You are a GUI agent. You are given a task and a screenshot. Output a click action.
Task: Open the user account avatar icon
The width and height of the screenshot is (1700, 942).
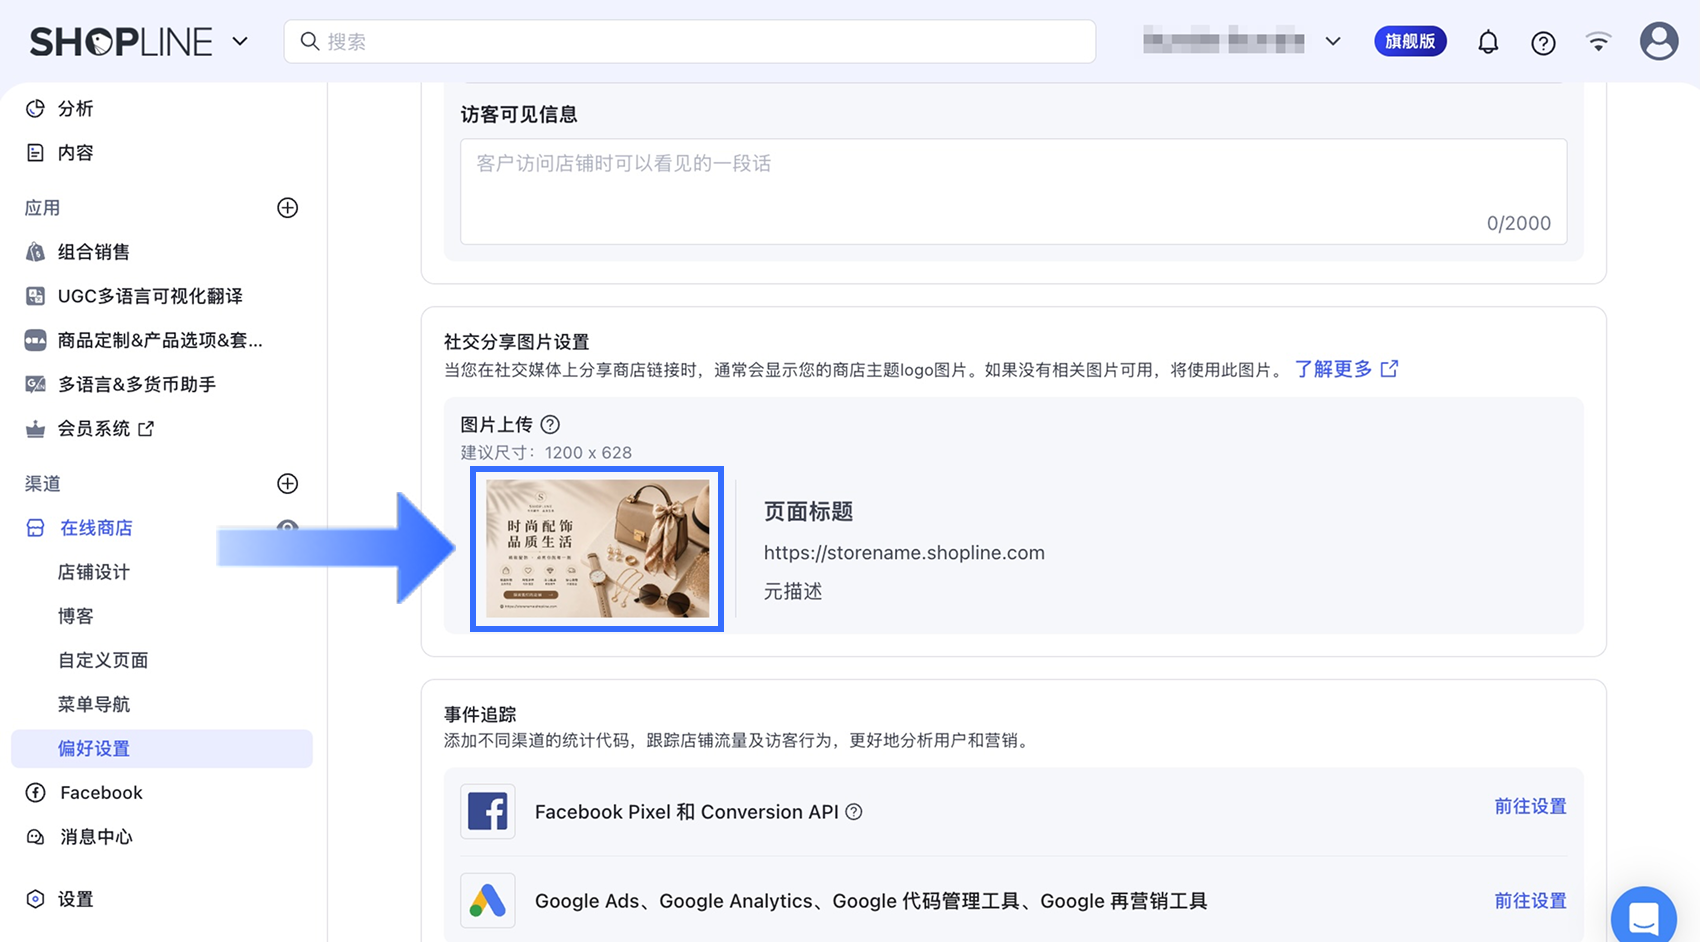click(1659, 41)
